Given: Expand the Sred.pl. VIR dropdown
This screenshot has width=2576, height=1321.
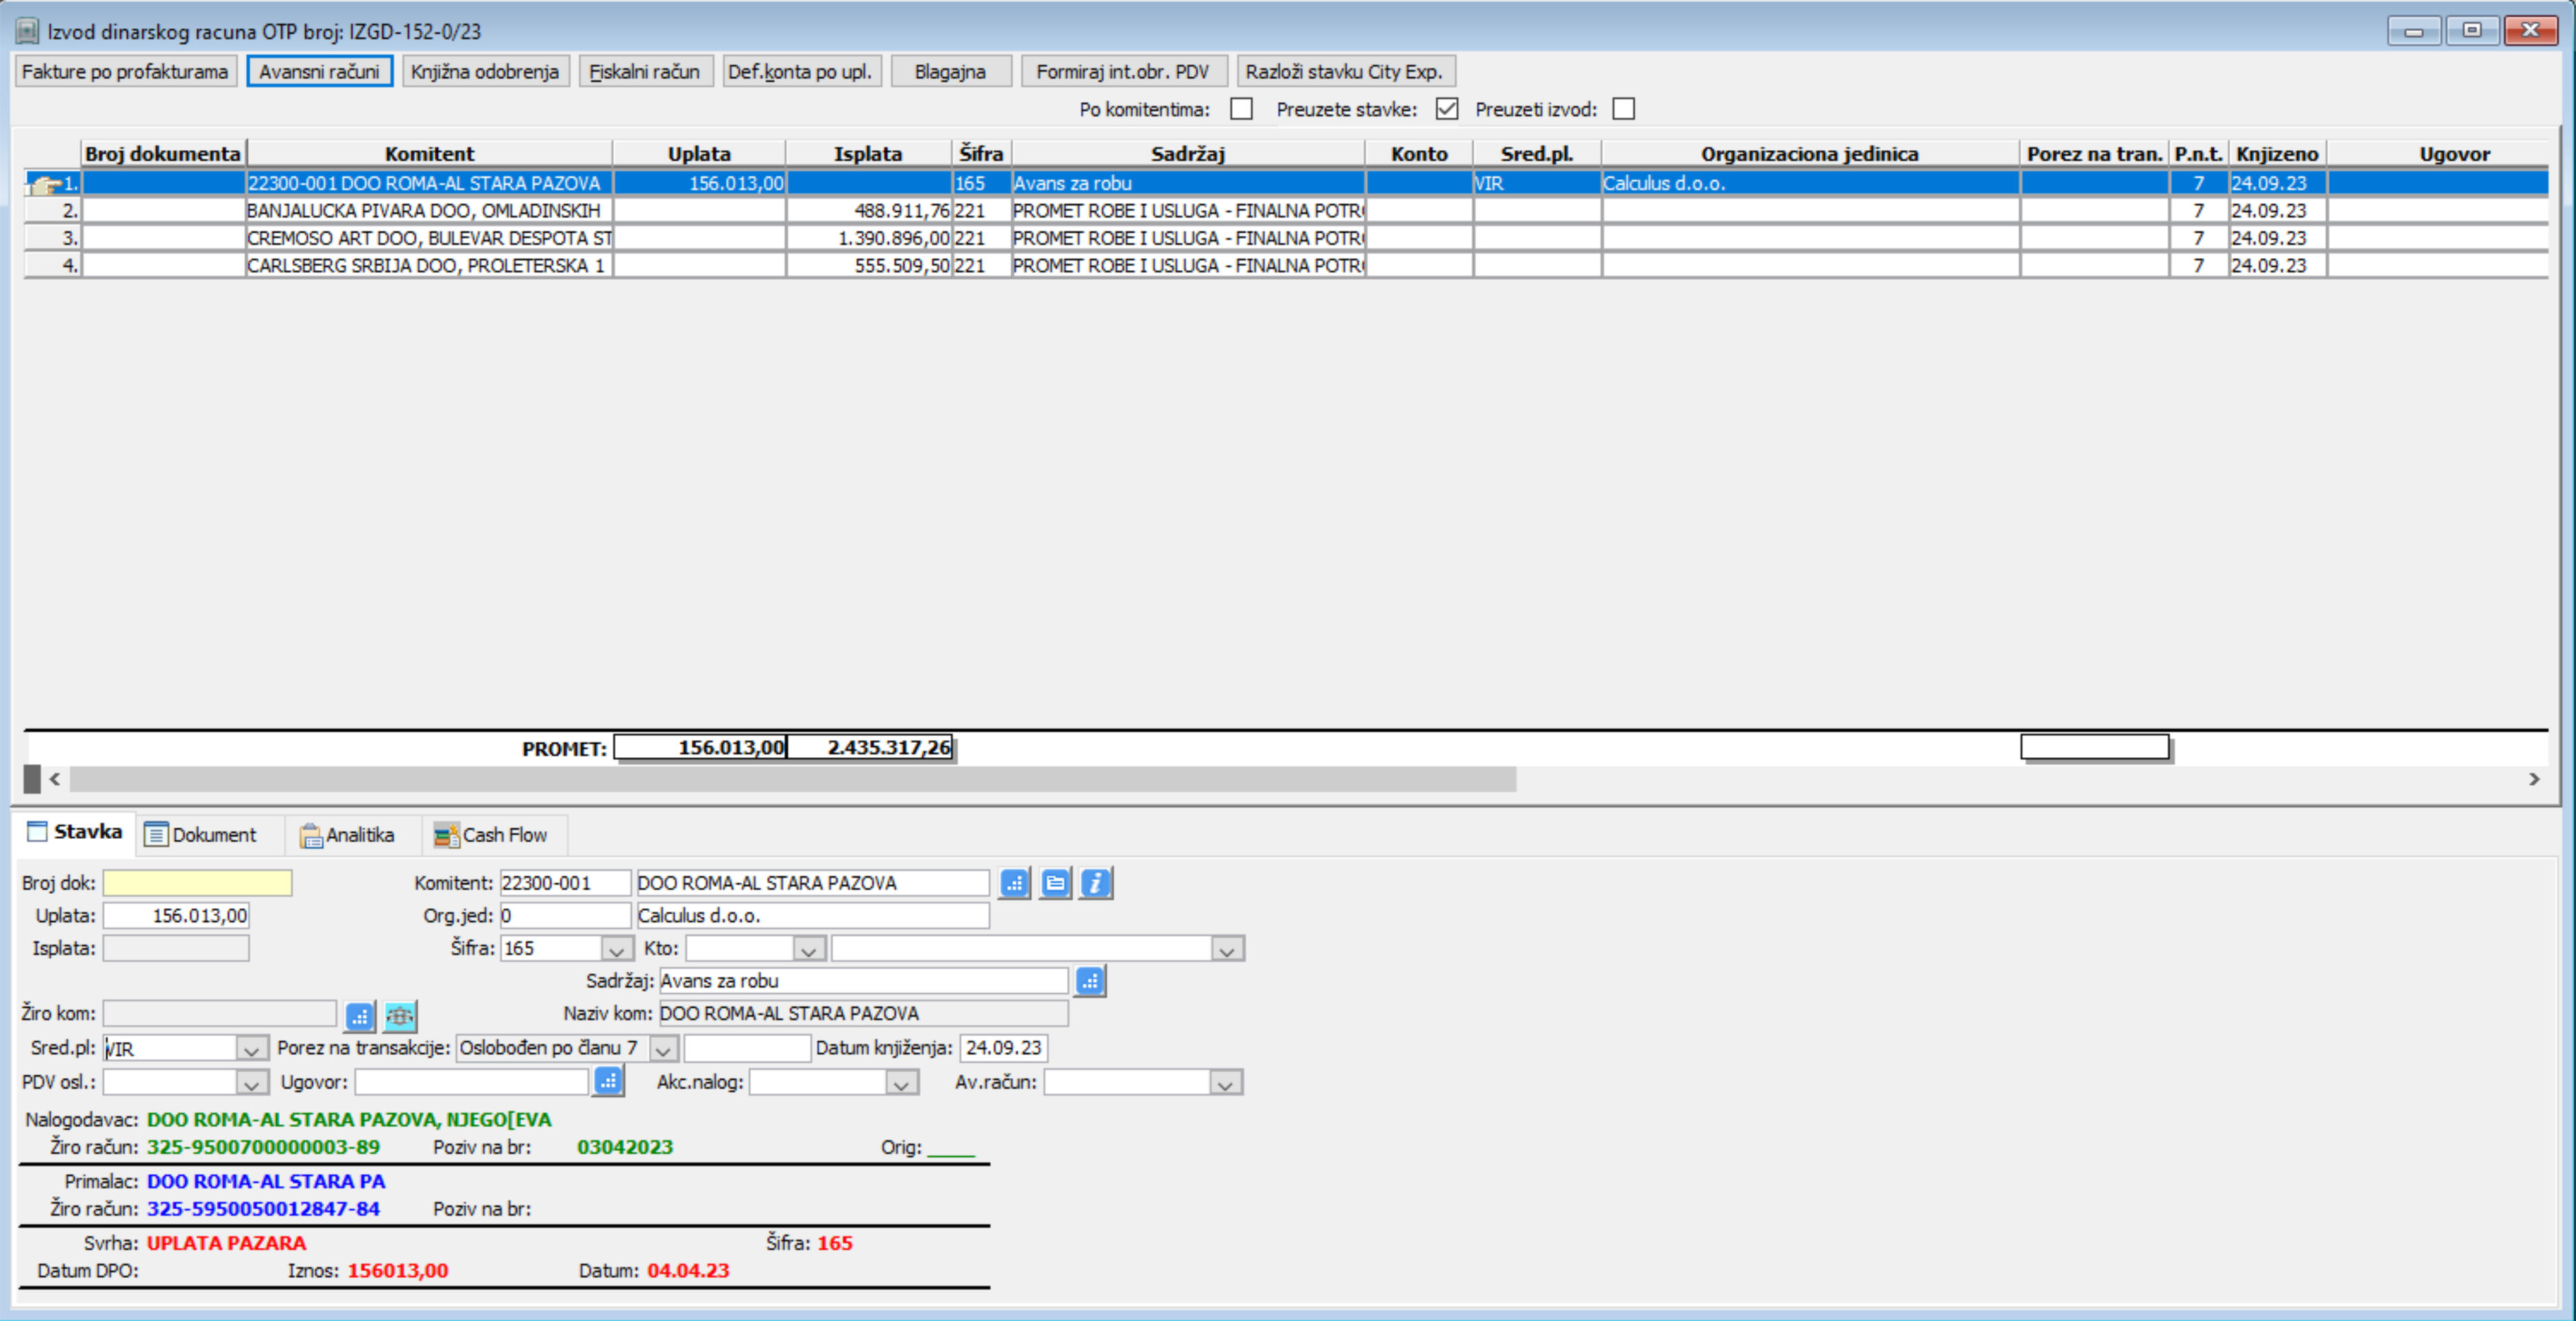Looking at the screenshot, I should pos(251,1049).
